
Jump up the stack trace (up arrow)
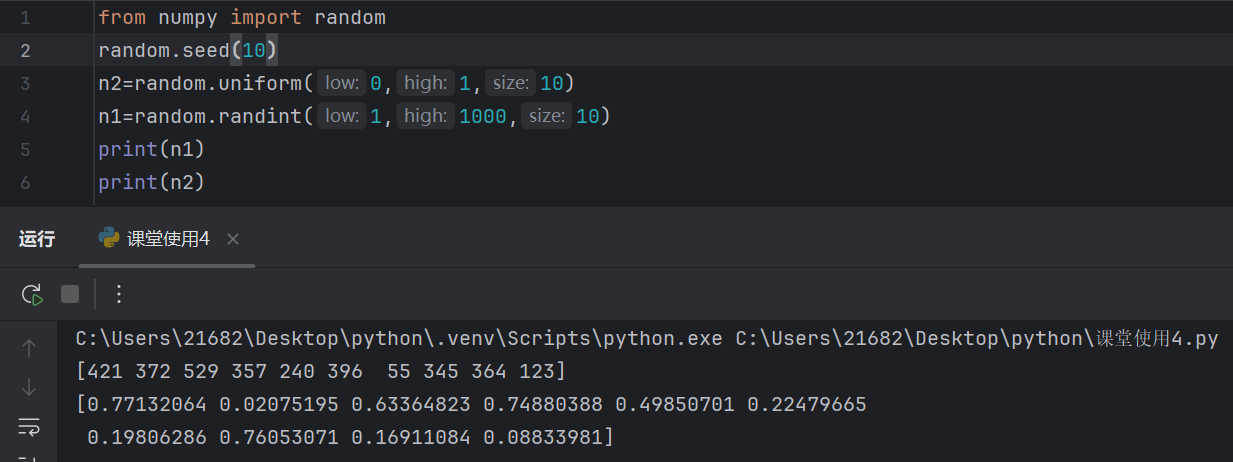click(29, 348)
